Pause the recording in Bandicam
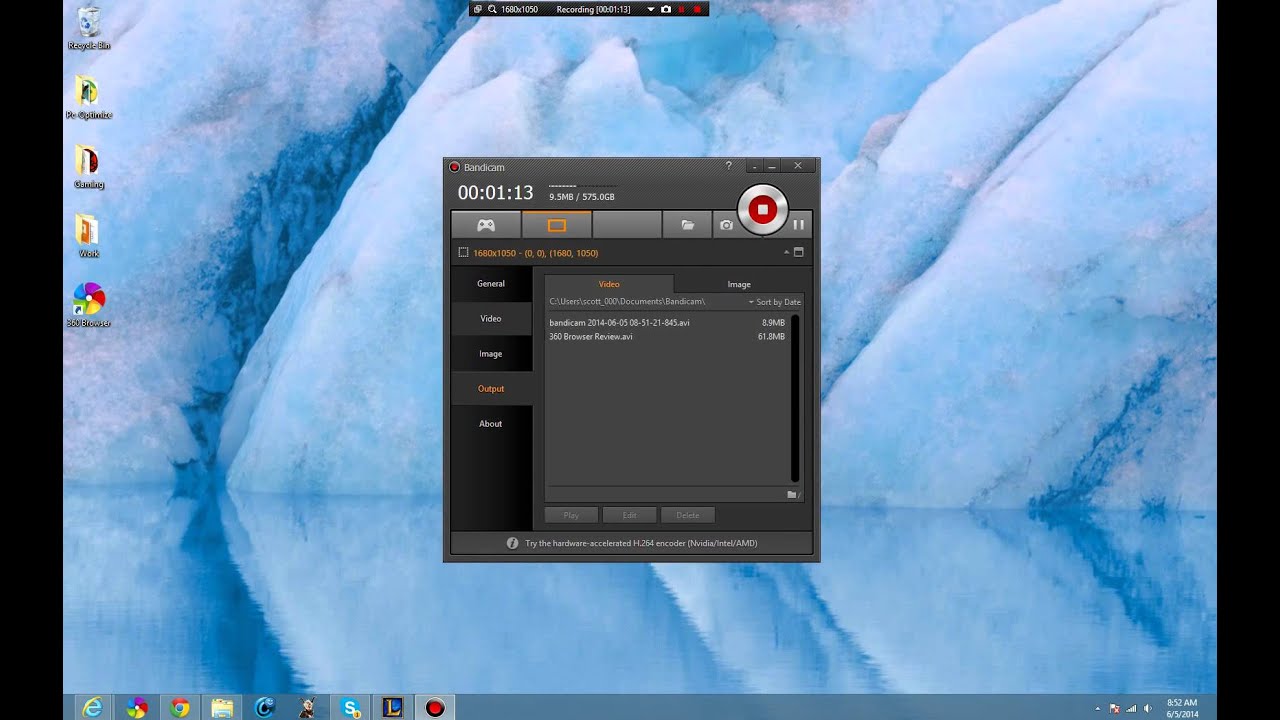This screenshot has width=1280, height=720. (798, 225)
